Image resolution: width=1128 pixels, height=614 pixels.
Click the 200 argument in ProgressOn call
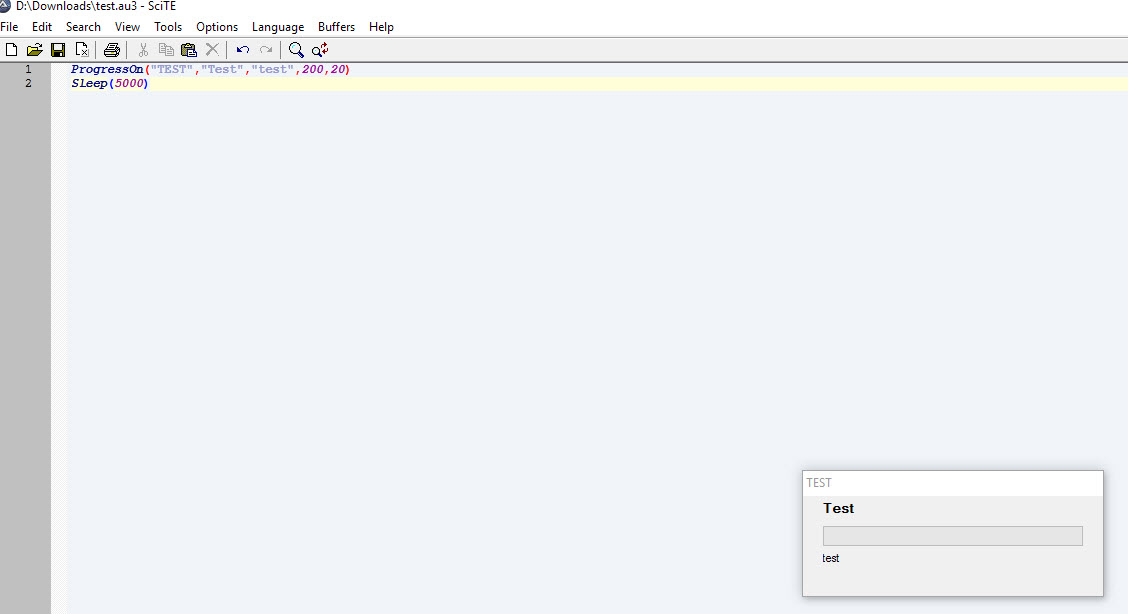313,69
